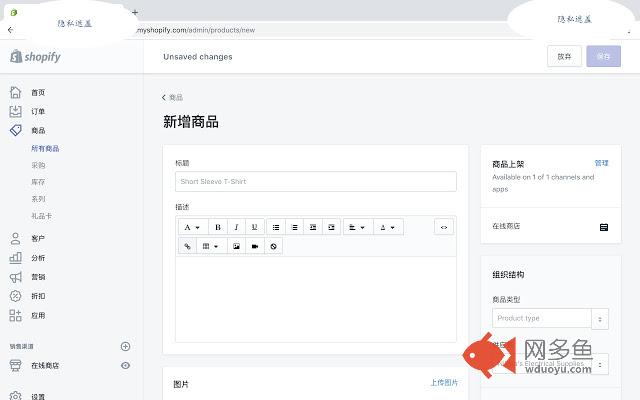Click 放弃 discard button
This screenshot has width=640, height=400.
click(564, 56)
